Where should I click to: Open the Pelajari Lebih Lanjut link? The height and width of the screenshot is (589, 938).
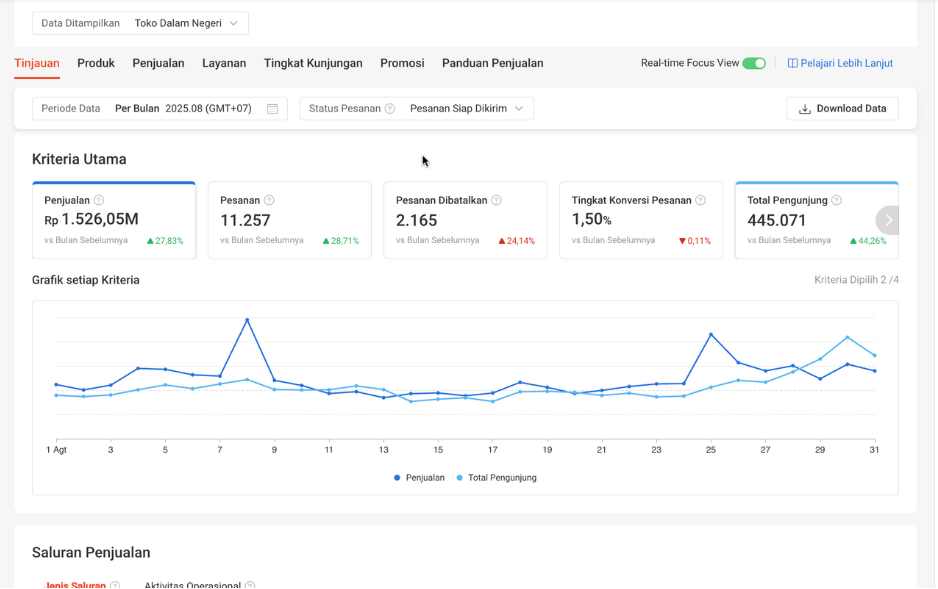click(840, 63)
